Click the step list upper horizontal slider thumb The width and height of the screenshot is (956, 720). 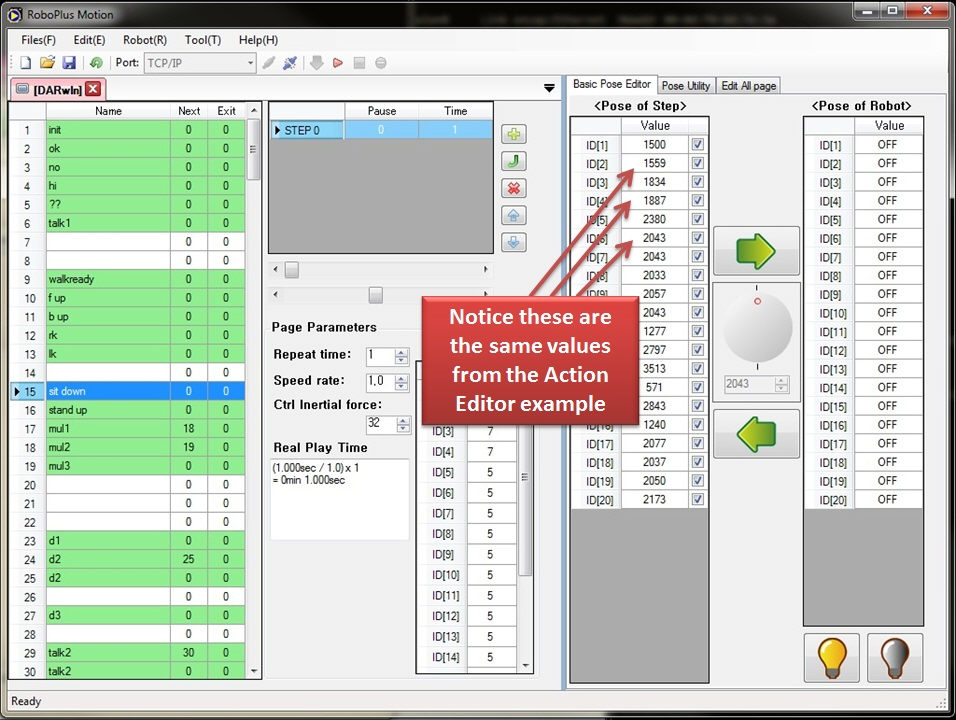[292, 269]
